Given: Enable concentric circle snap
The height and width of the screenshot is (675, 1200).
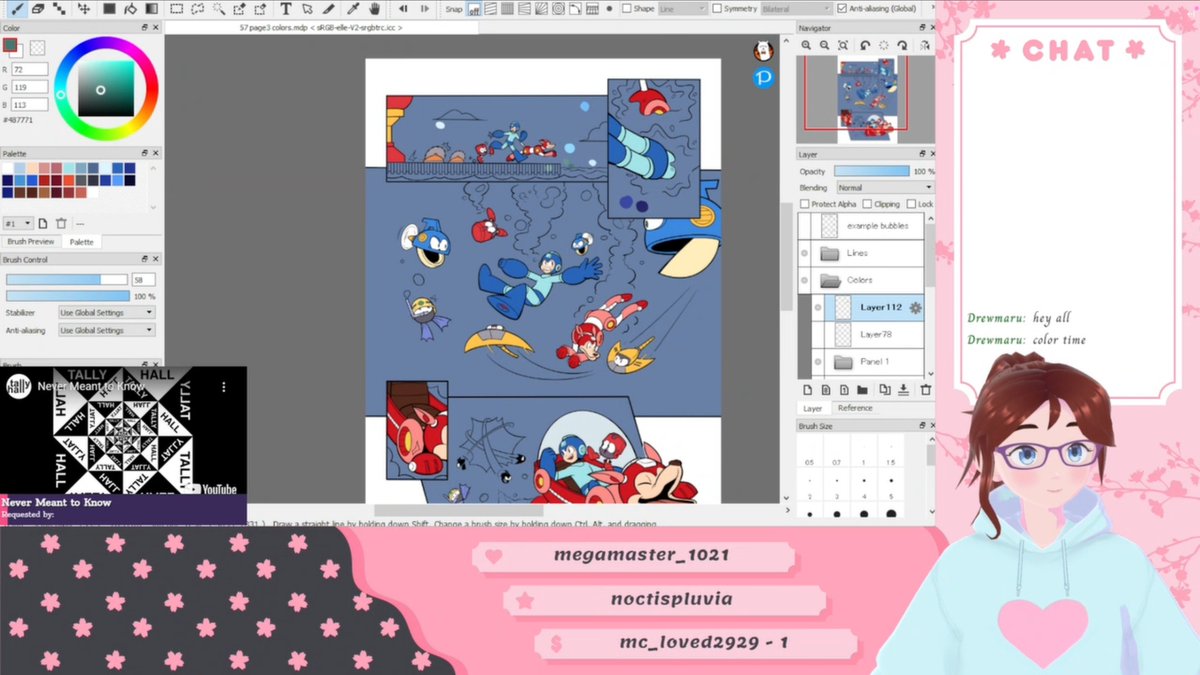Looking at the screenshot, I should [x=558, y=9].
